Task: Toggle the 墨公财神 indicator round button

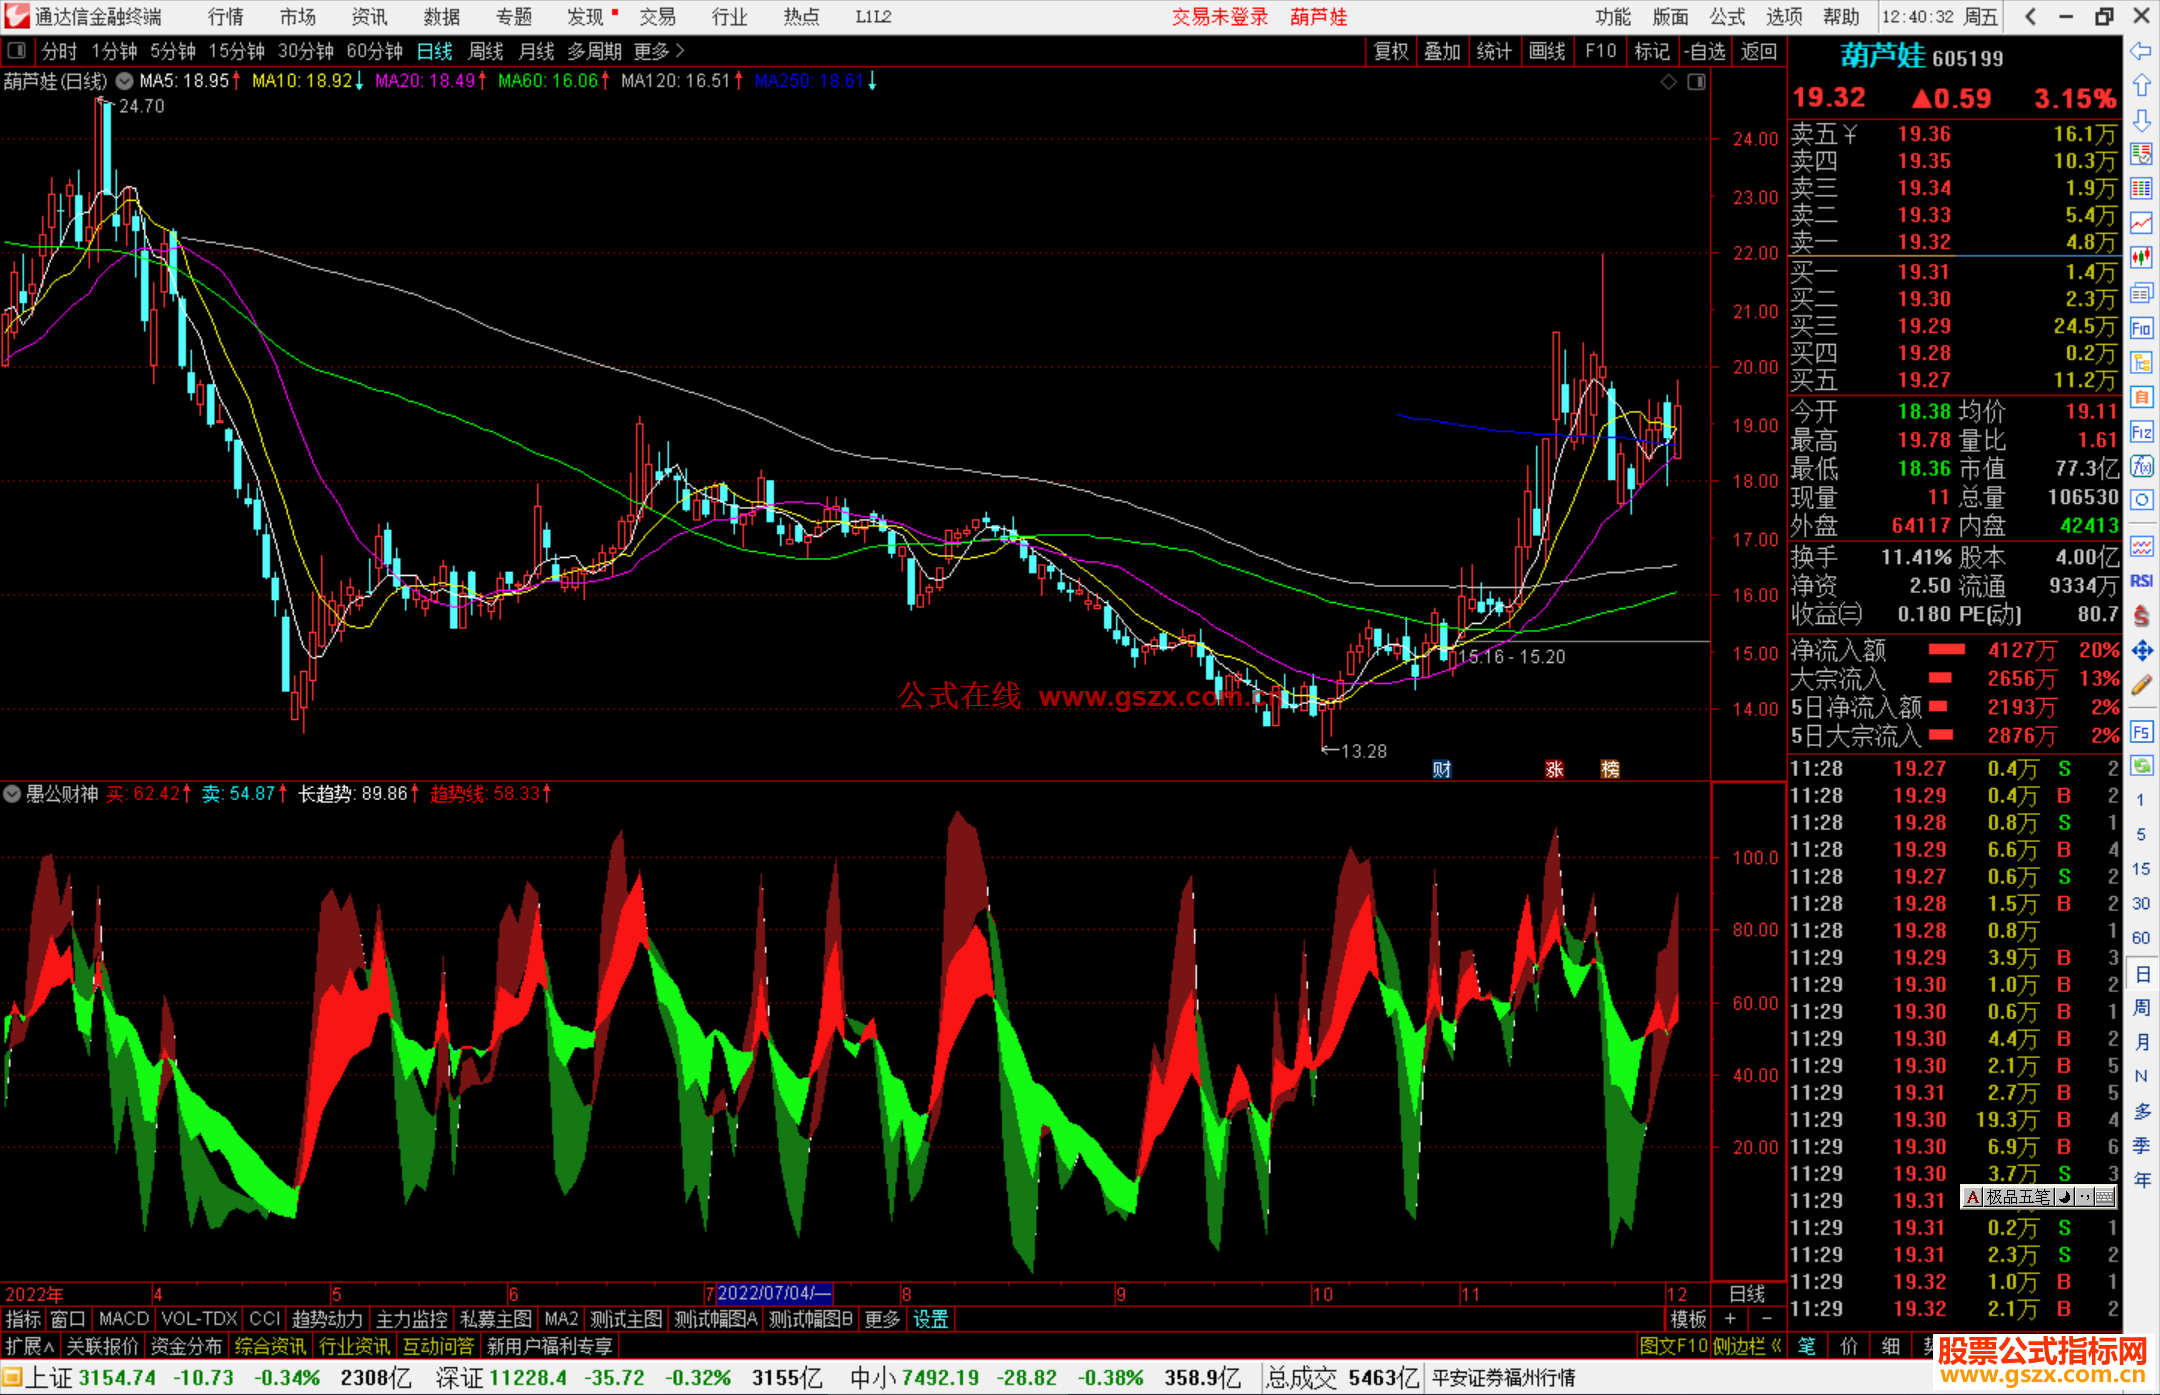Action: tap(12, 794)
